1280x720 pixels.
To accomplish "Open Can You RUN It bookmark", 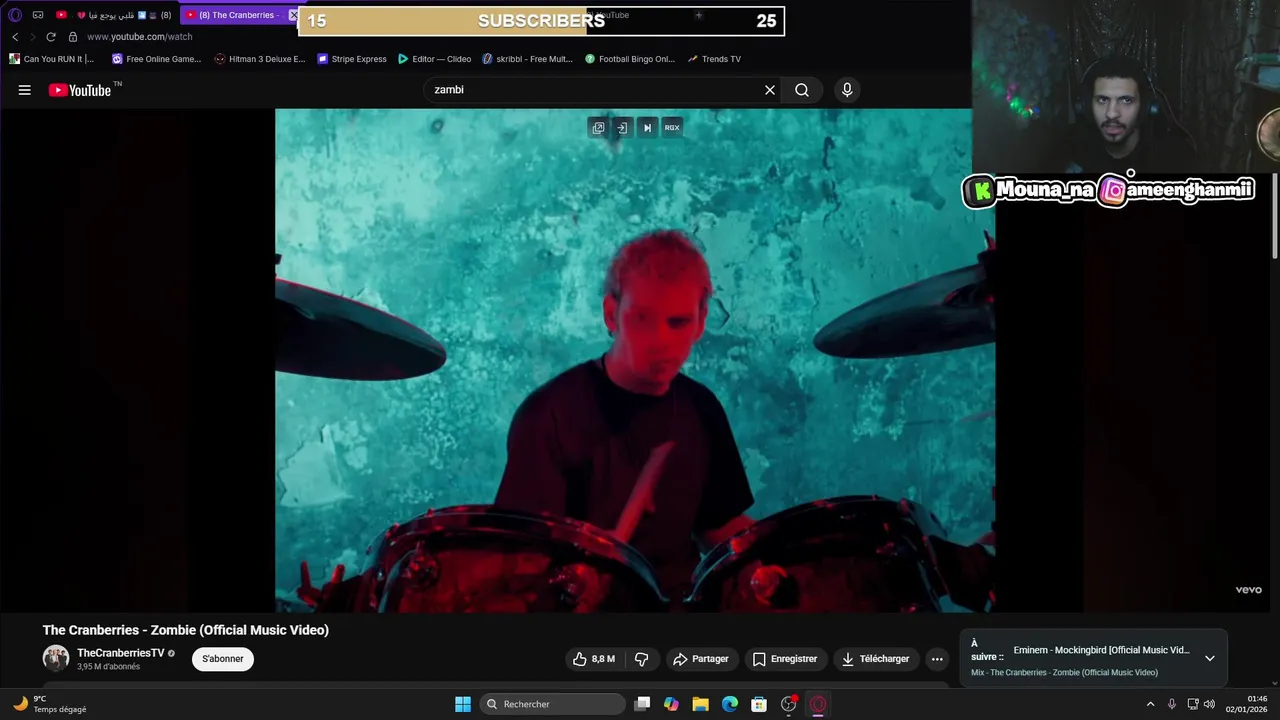I will pyautogui.click(x=51, y=59).
